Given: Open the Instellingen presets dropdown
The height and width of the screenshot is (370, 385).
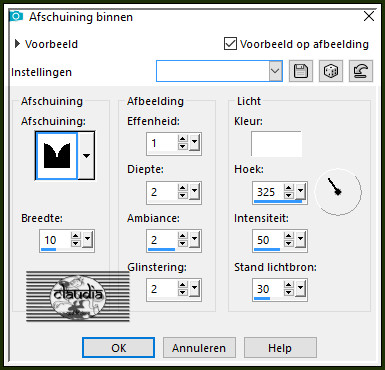Looking at the screenshot, I should (275, 71).
